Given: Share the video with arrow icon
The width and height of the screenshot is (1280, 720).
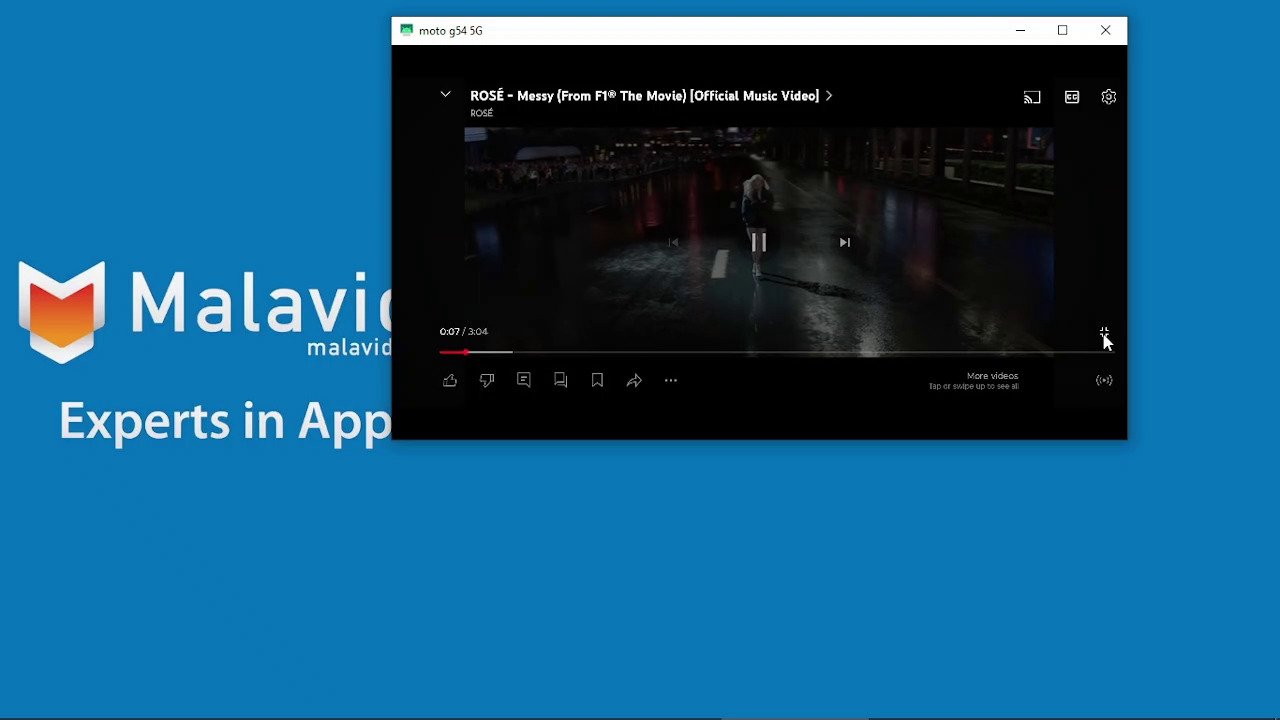Looking at the screenshot, I should (634, 380).
